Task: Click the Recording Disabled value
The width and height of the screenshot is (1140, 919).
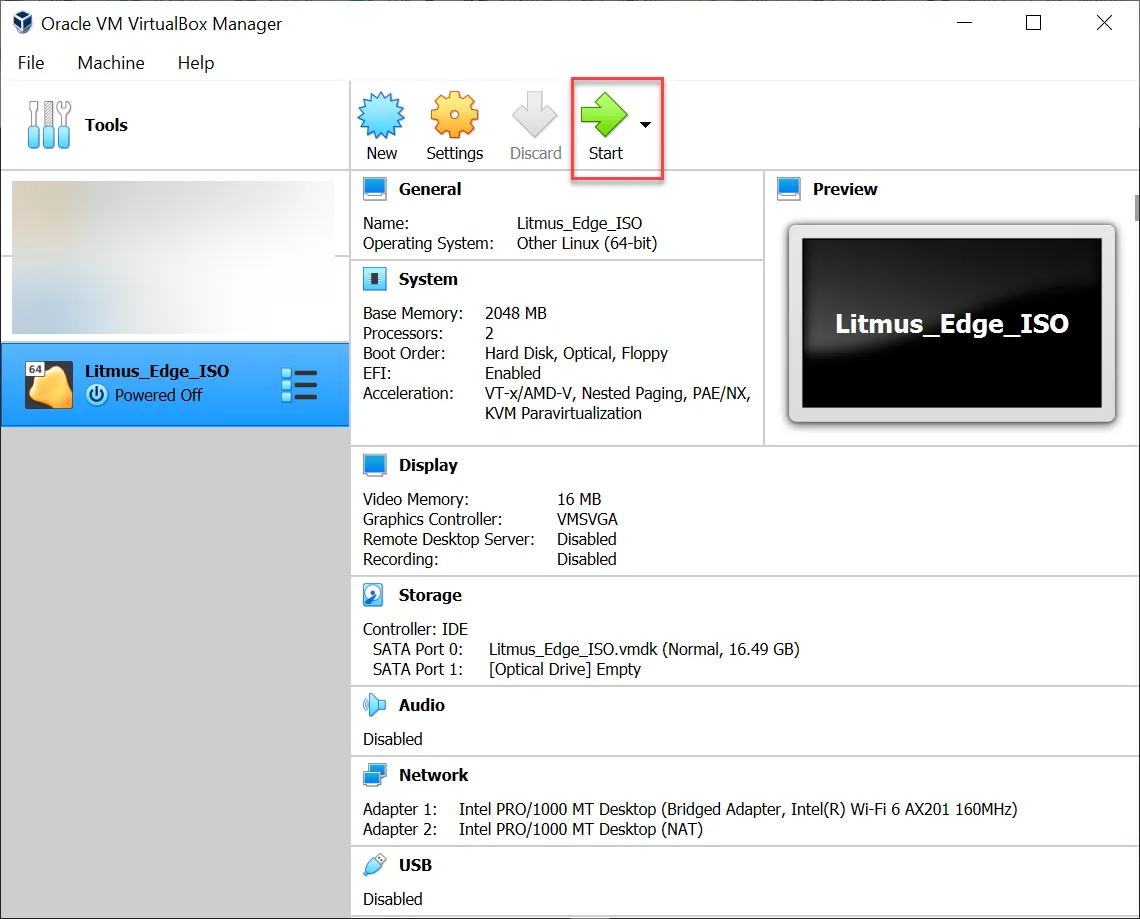Action: [x=586, y=559]
